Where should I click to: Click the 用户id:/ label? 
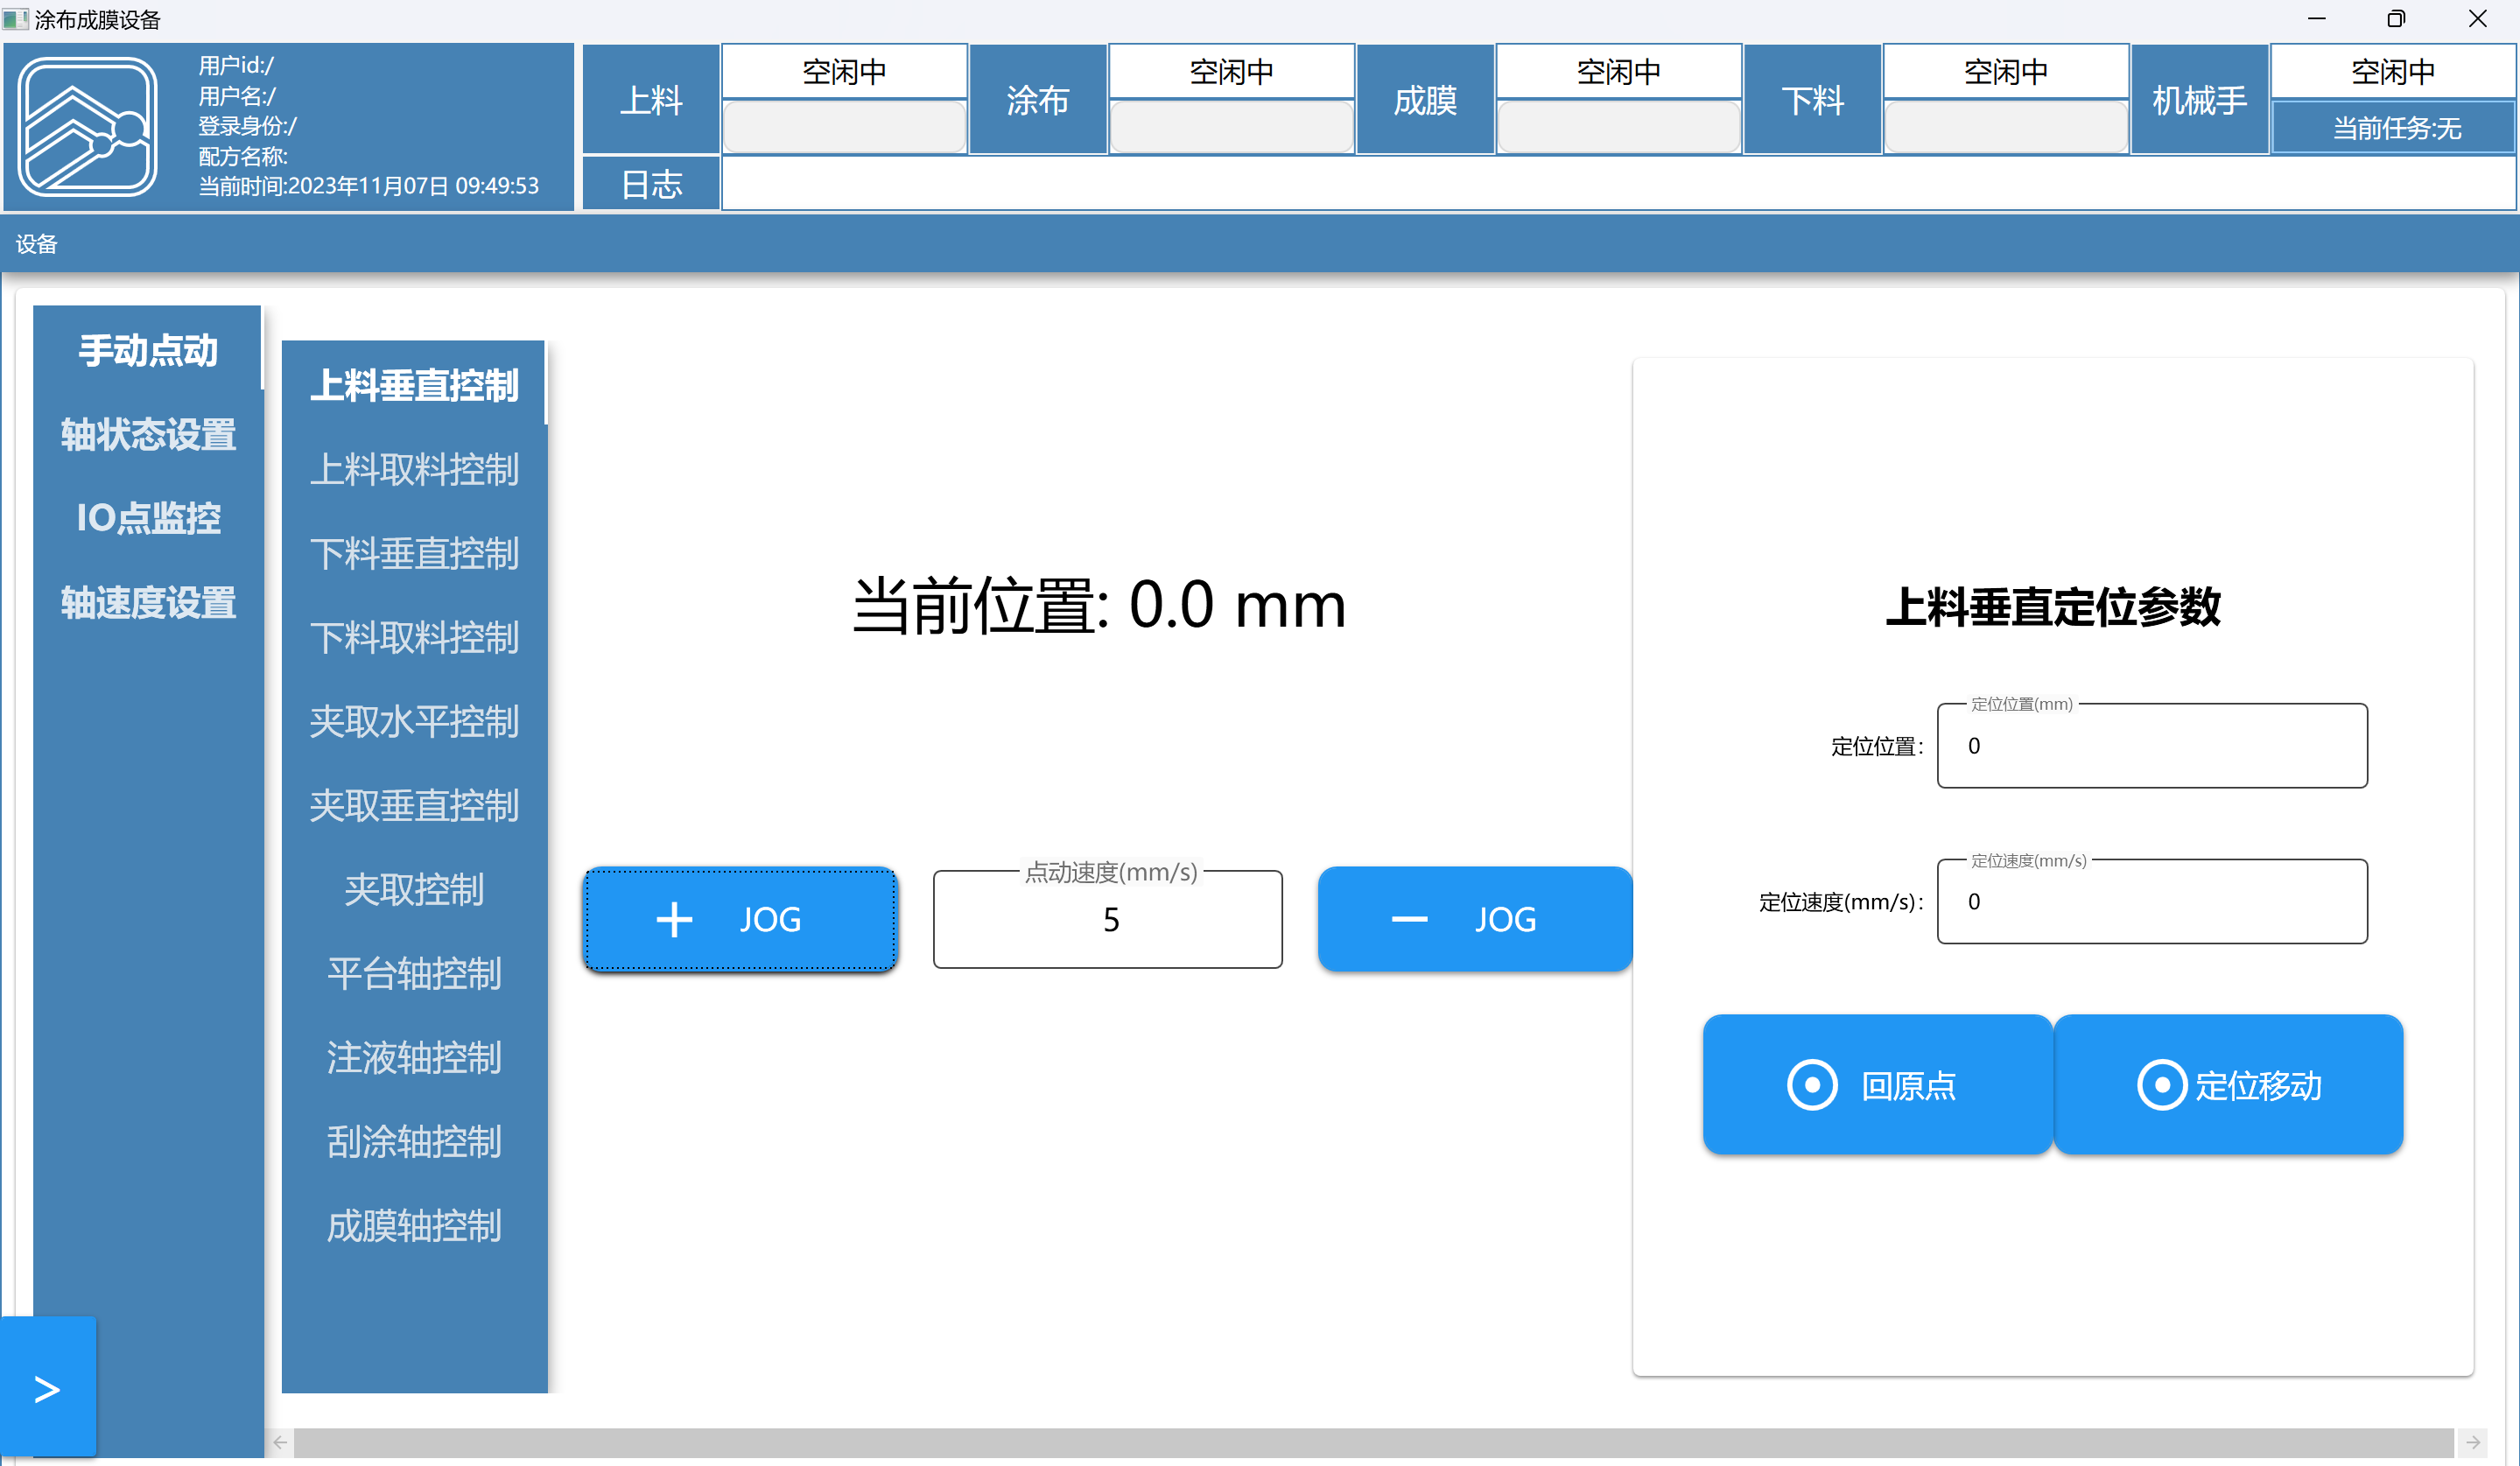pyautogui.click(x=236, y=65)
